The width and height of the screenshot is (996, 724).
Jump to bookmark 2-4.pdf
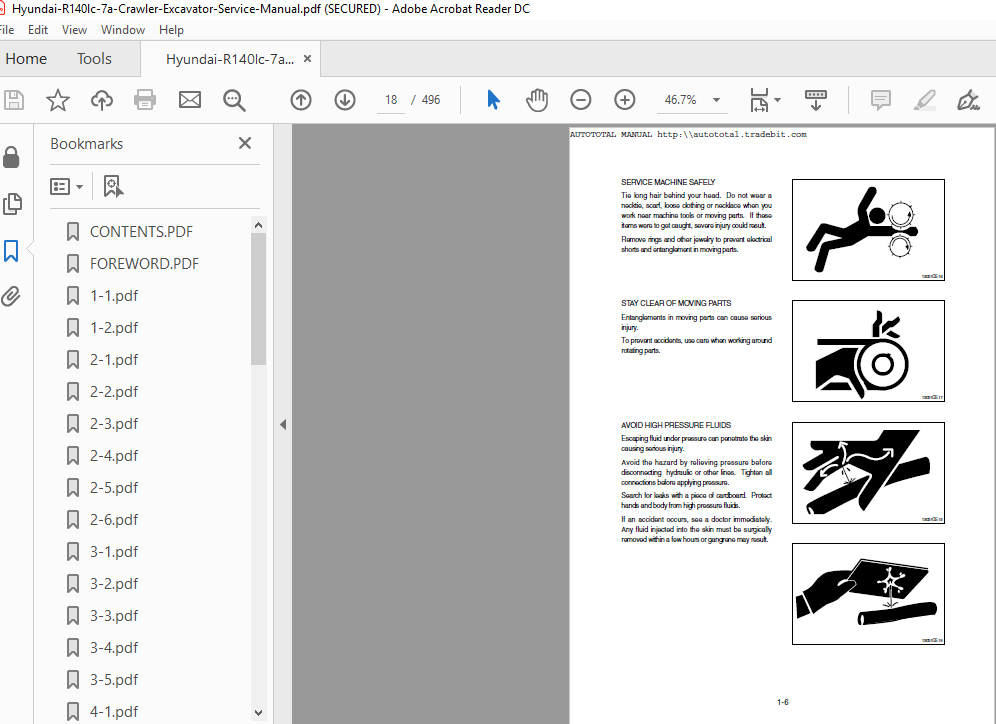(x=114, y=455)
